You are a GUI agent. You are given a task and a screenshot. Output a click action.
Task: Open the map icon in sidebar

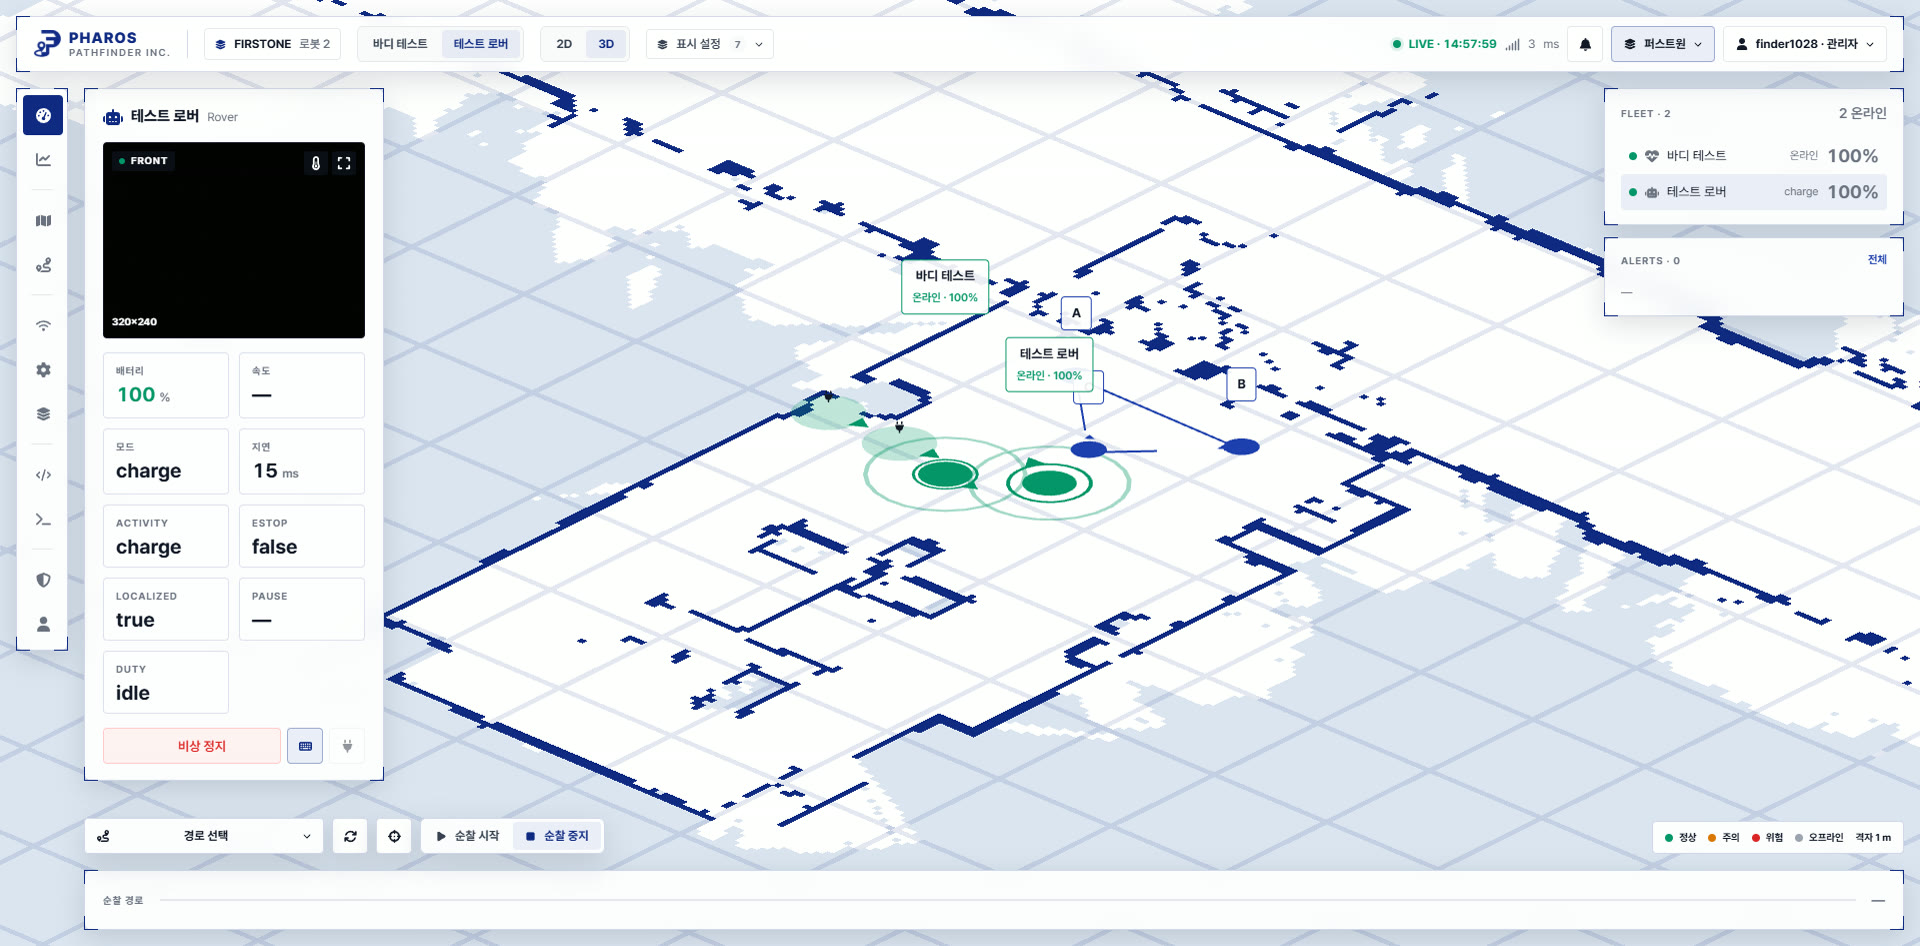(43, 221)
